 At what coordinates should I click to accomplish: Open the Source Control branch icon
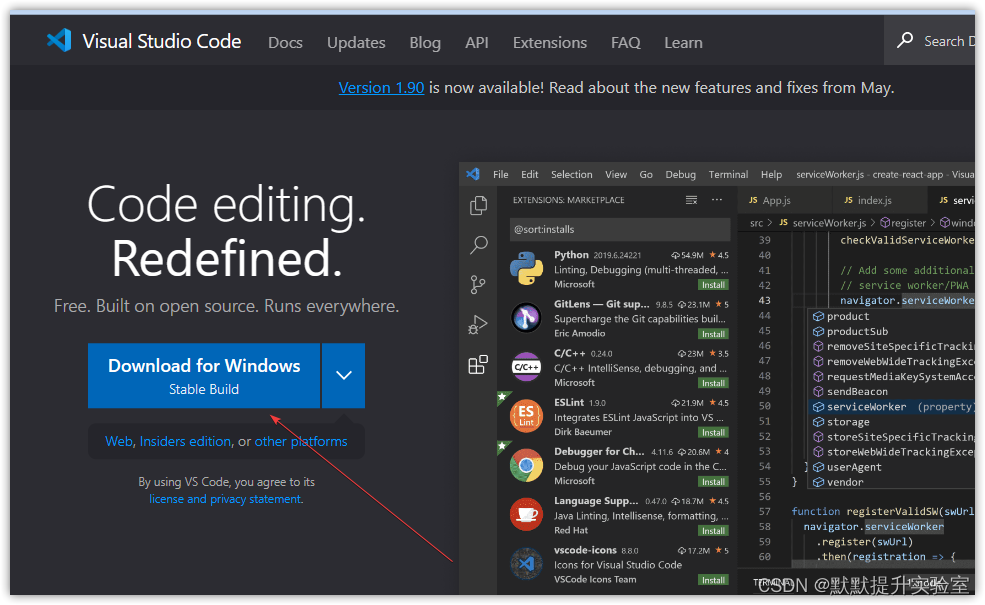[477, 285]
